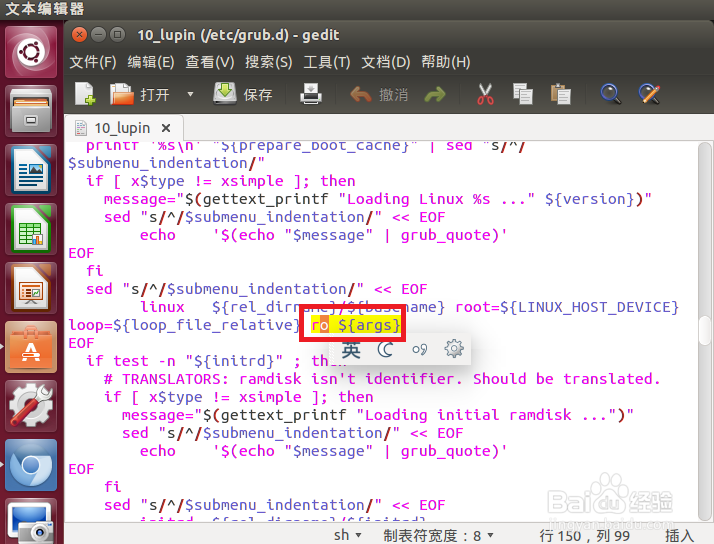Toggle punctuation mode in input bar
This screenshot has width=714, height=544.
pyautogui.click(x=419, y=350)
